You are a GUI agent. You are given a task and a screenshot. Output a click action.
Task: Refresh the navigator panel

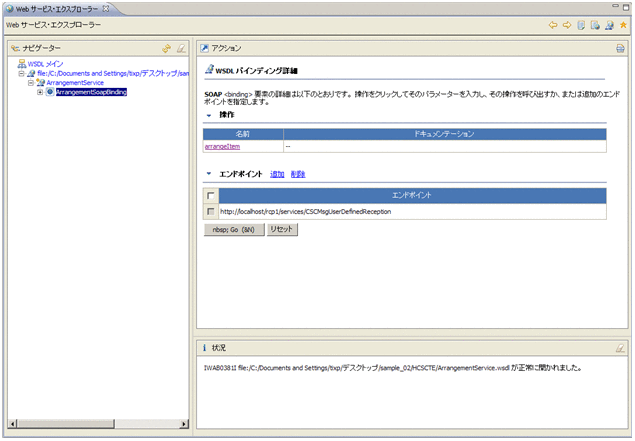pos(167,48)
